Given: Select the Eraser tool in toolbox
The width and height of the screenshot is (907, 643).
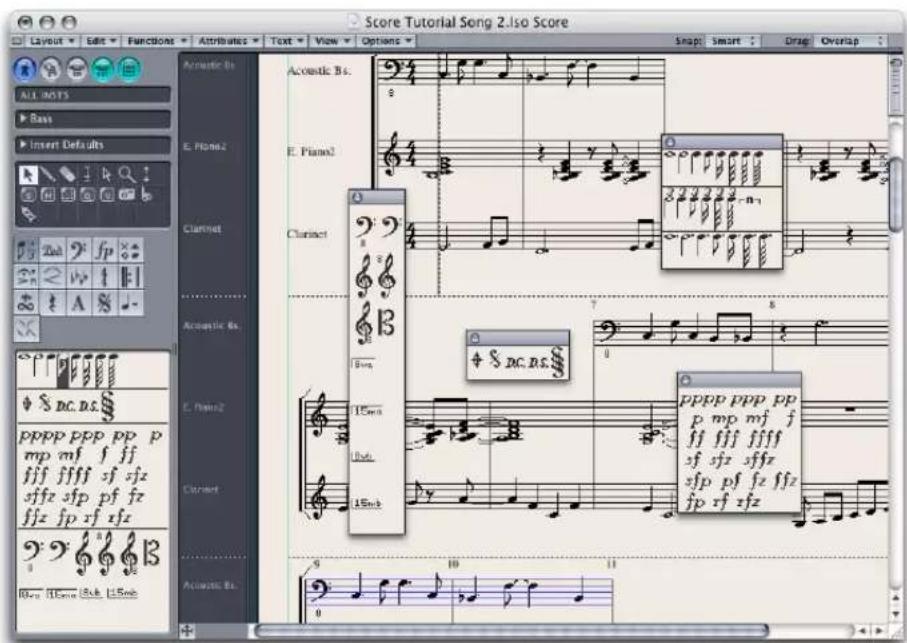Looking at the screenshot, I should click(x=68, y=175).
